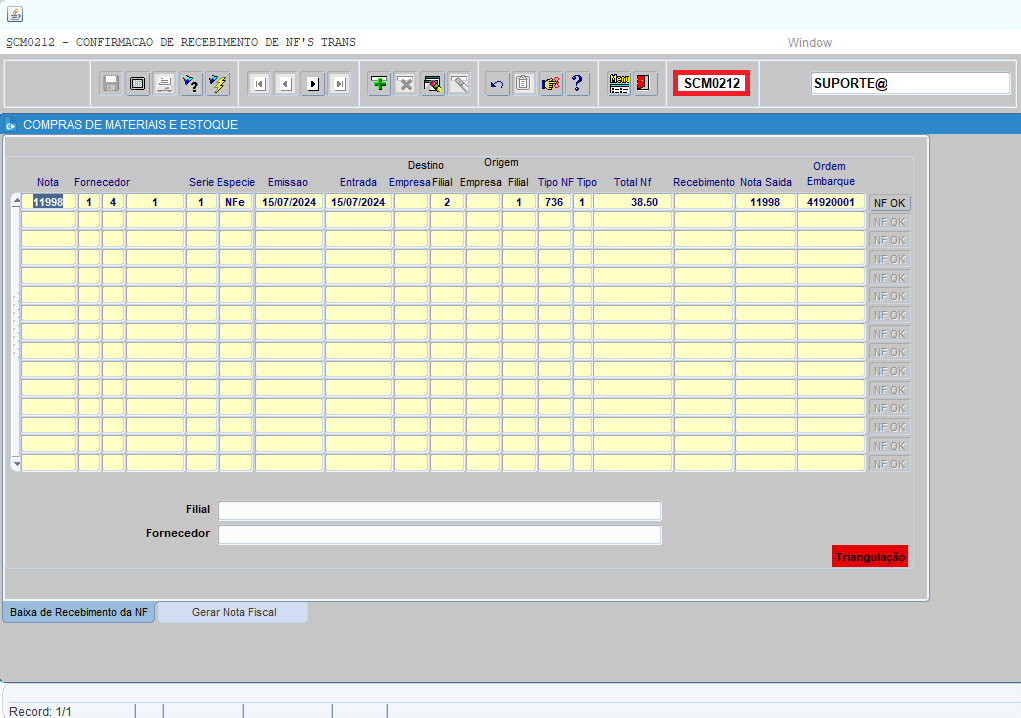Select the Fornecedor cell with value 4
The width and height of the screenshot is (1021, 718).
pyautogui.click(x=113, y=202)
